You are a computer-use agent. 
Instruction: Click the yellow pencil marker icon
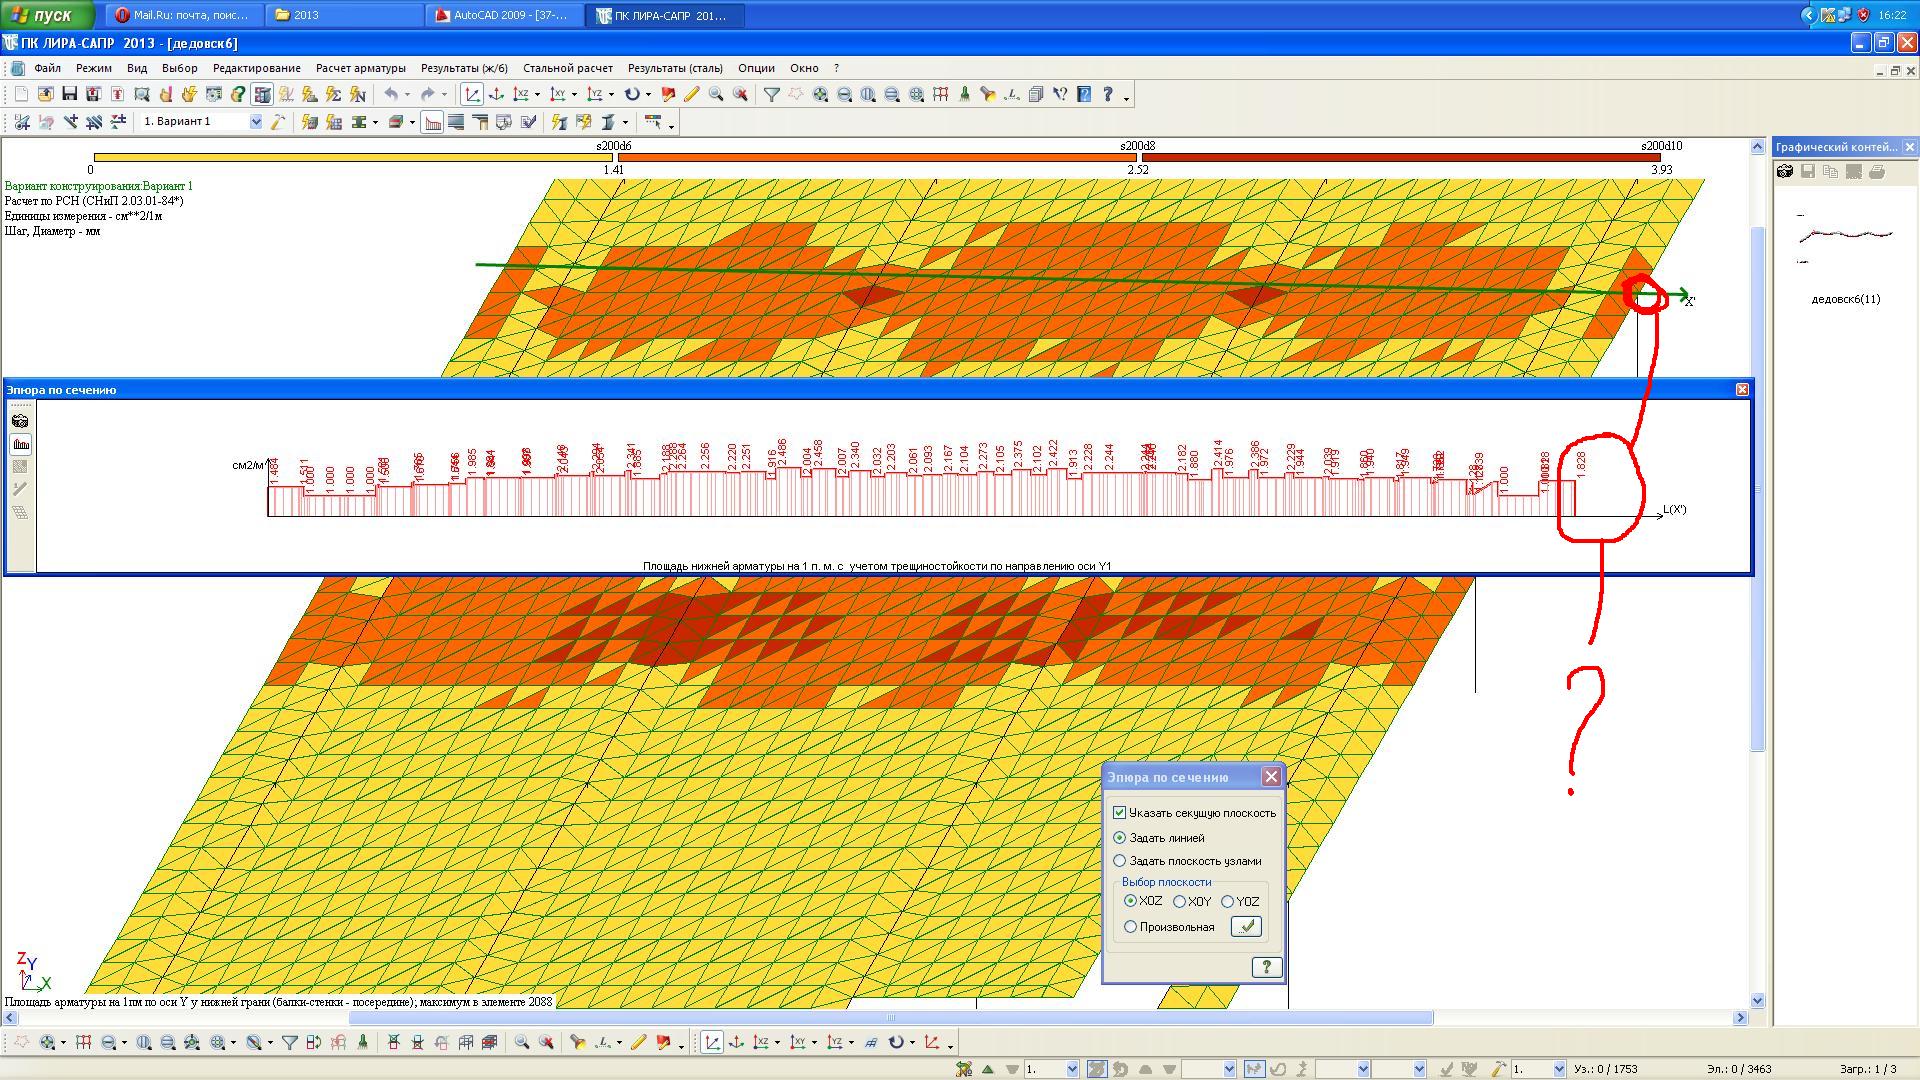click(692, 94)
